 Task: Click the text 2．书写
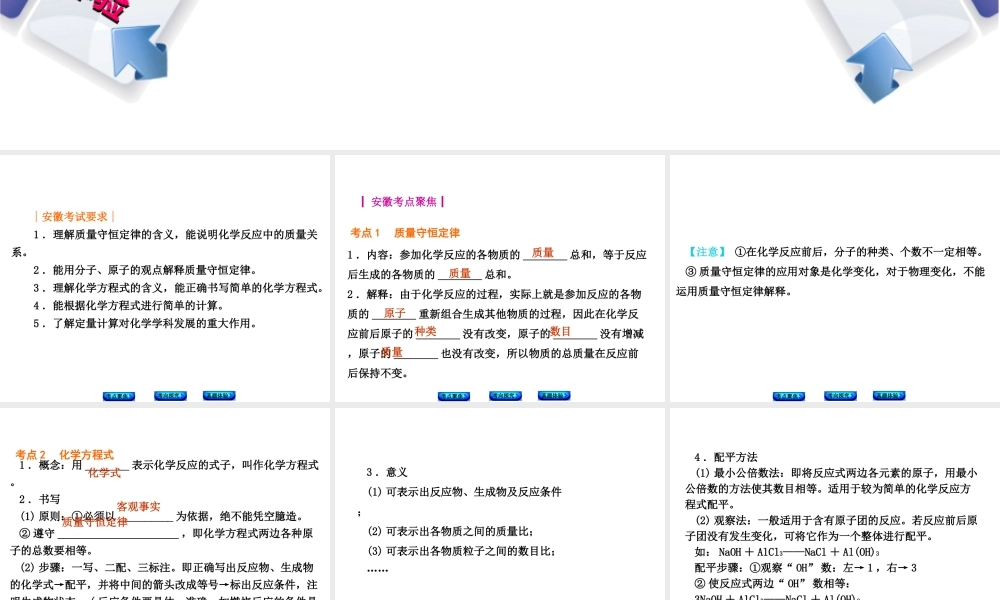(40, 499)
